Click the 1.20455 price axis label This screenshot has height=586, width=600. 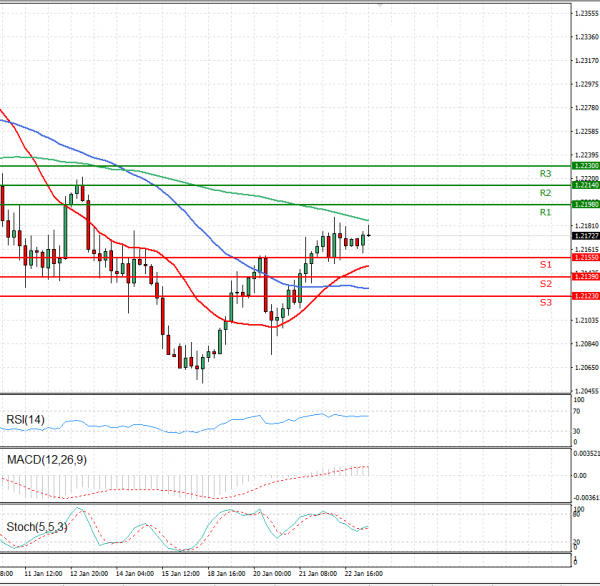pos(587,391)
